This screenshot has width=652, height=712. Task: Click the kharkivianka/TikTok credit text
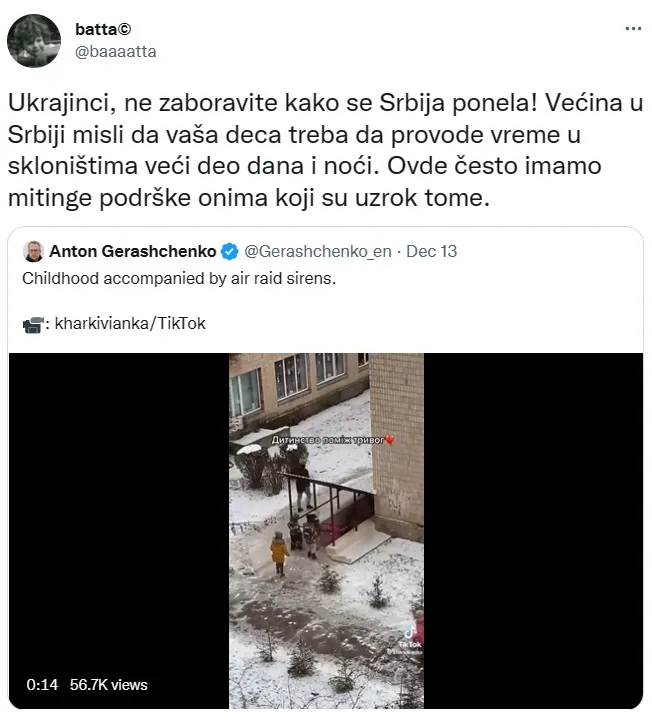[130, 323]
